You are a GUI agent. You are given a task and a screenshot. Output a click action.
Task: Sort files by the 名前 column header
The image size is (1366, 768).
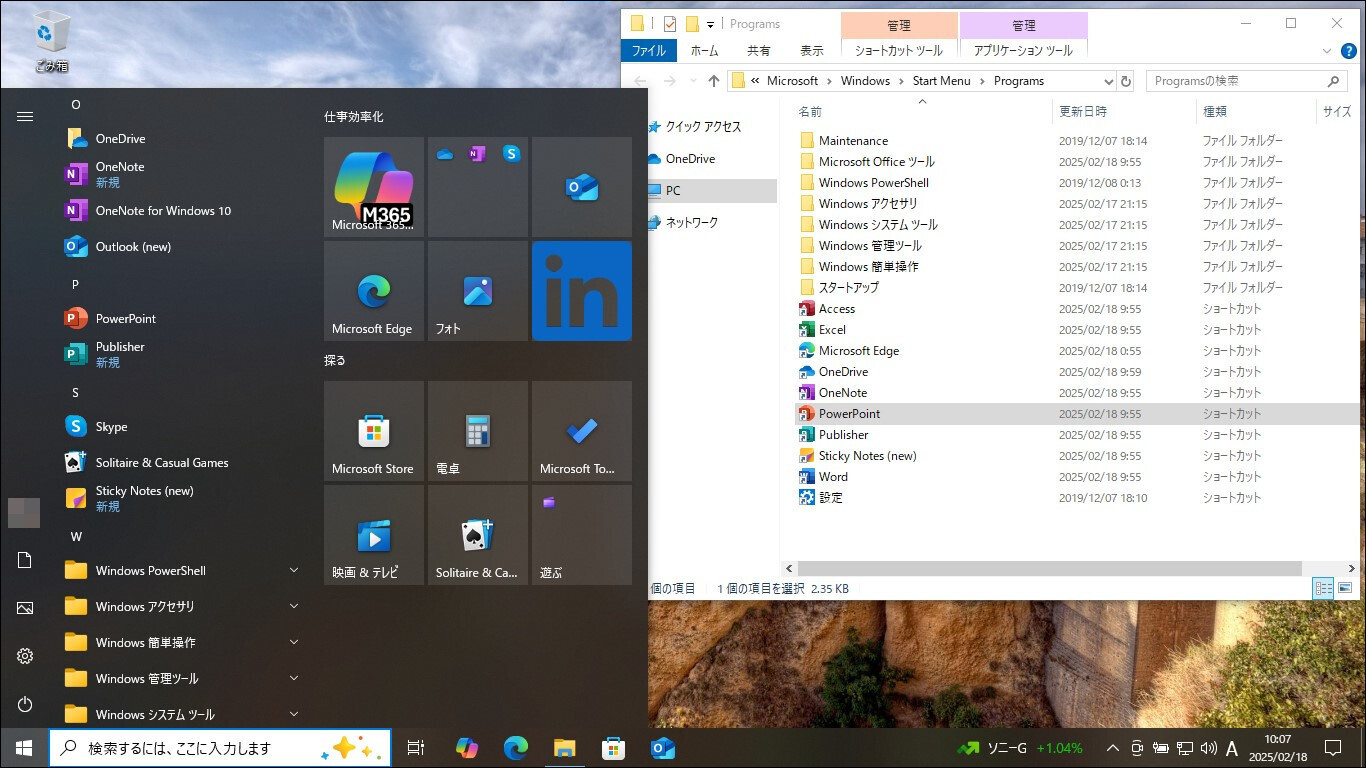point(810,111)
